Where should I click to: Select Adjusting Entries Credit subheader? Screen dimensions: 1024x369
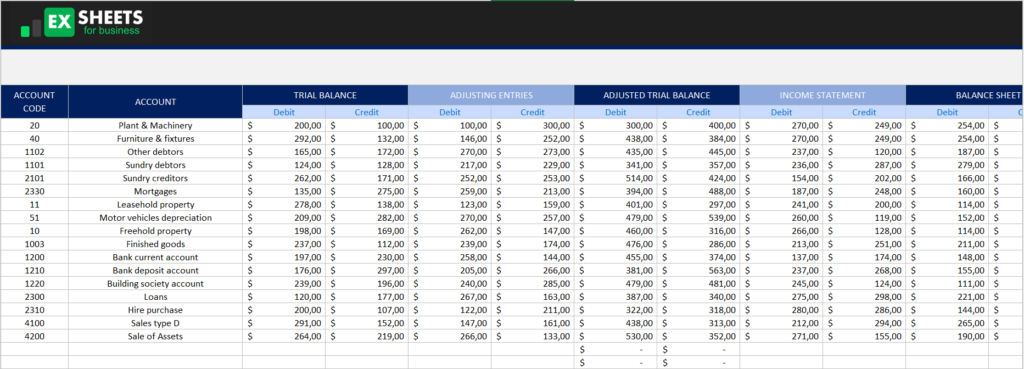coord(532,112)
